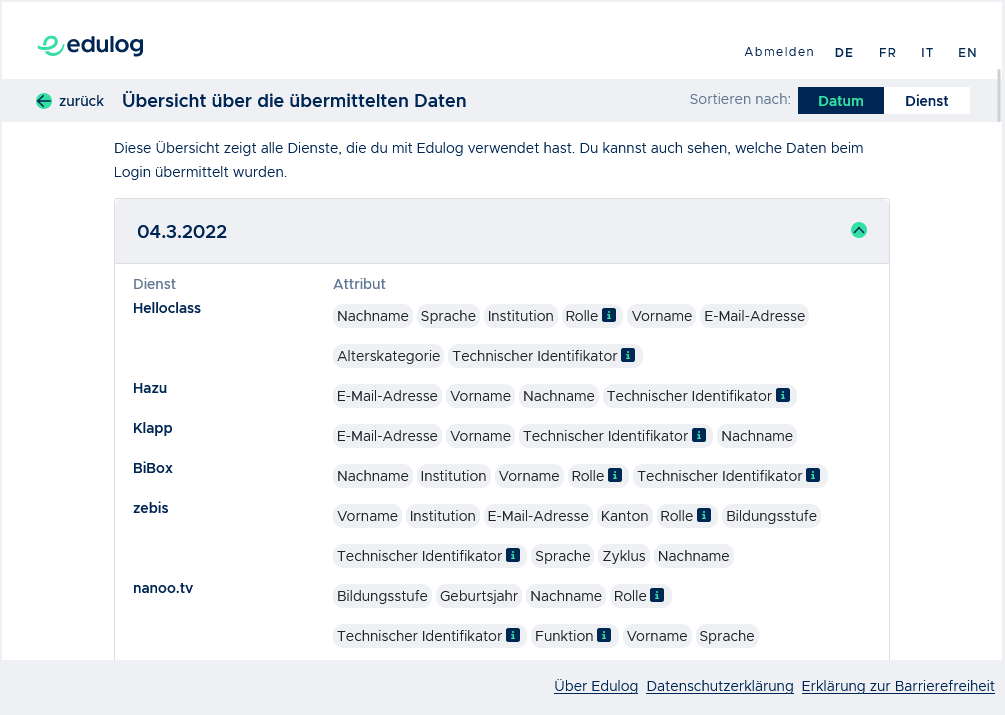Open info icon on nanoo.tv Funktion

604,635
